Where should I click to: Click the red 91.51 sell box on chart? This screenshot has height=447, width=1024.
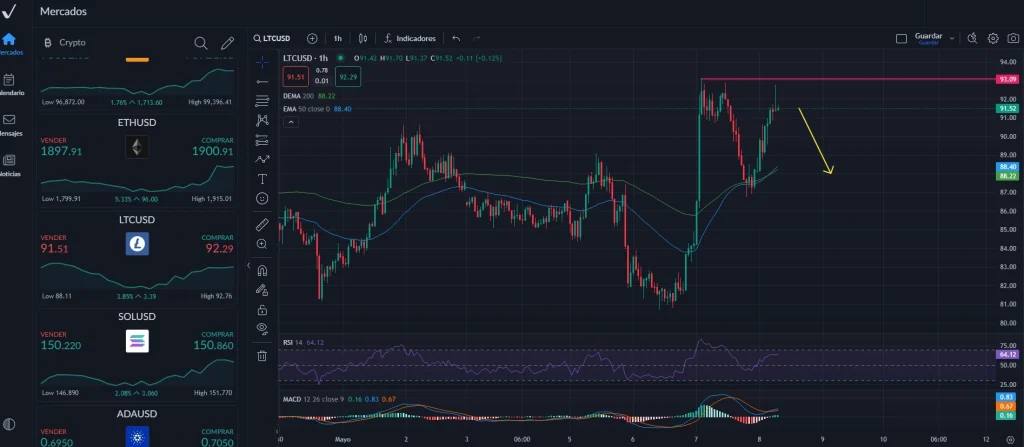296,77
